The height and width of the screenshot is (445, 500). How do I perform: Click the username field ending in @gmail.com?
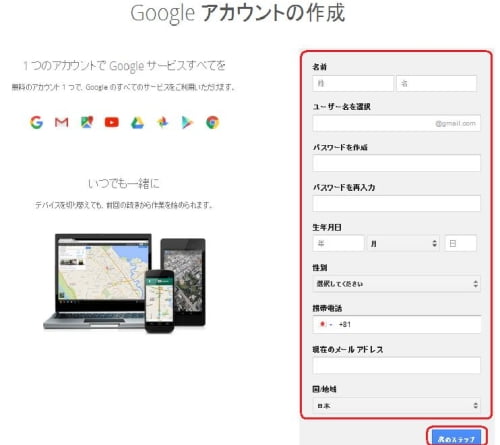point(396,123)
